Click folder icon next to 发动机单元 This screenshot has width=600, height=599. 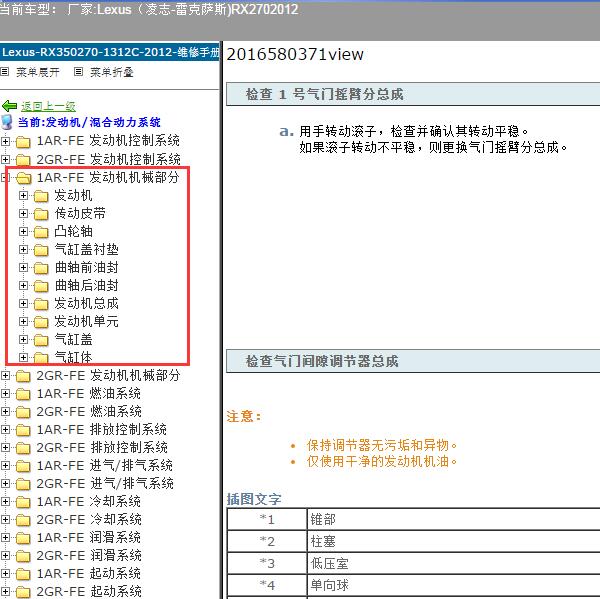coord(41,322)
